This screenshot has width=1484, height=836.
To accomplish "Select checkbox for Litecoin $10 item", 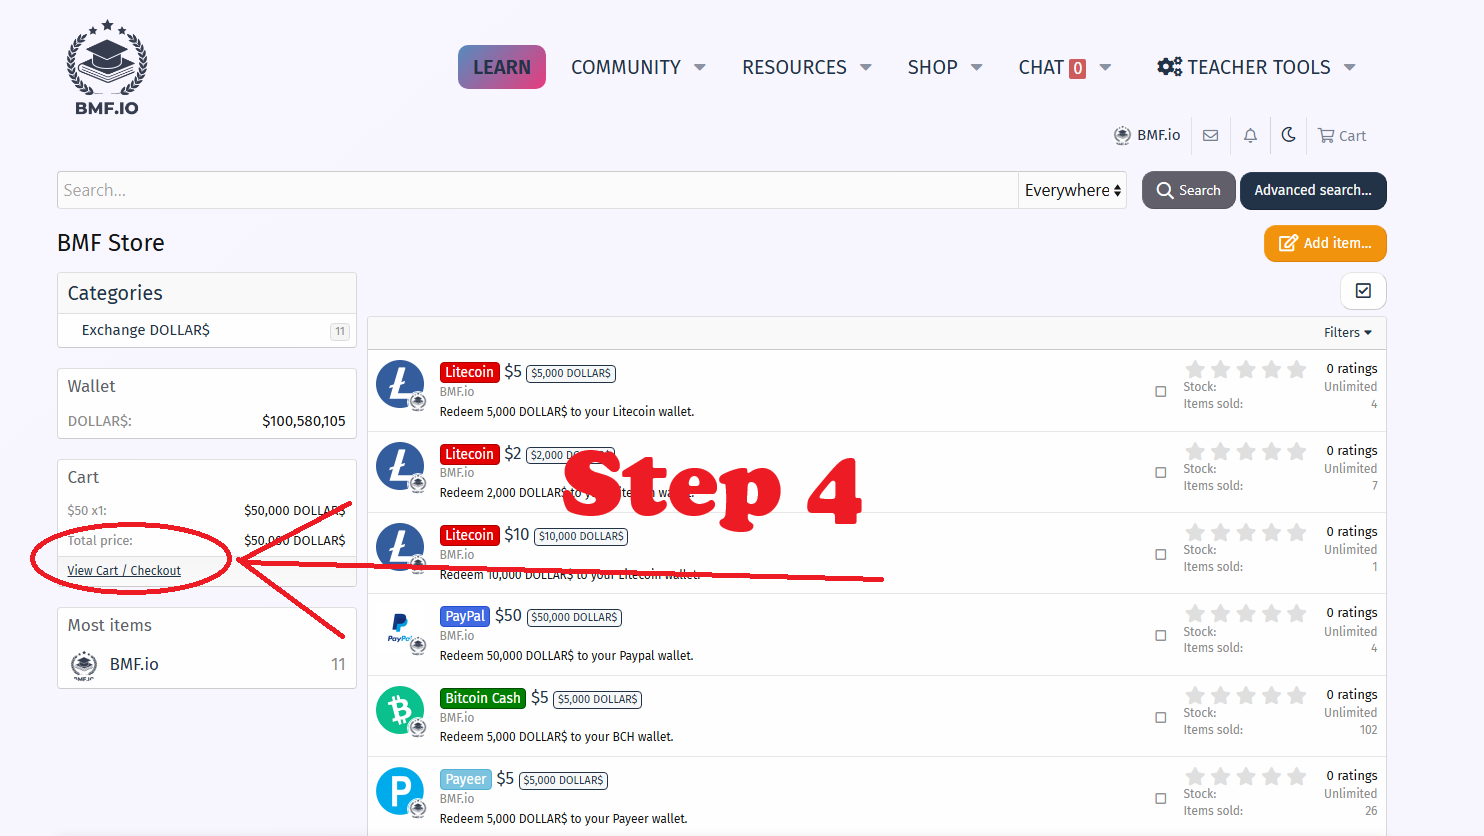I will click(x=1161, y=555).
